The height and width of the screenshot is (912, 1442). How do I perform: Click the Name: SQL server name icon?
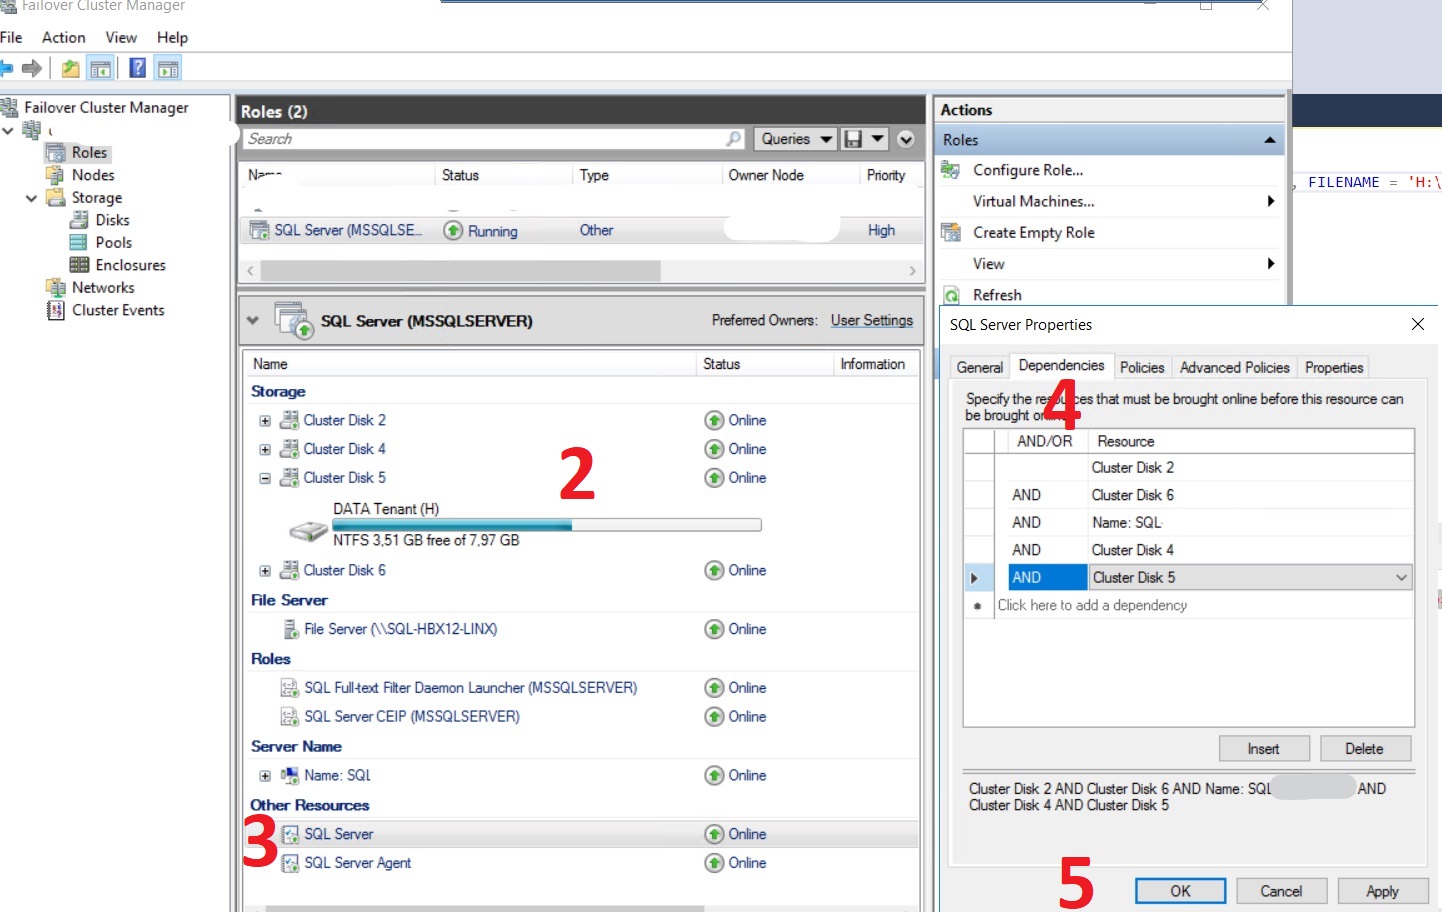point(290,775)
